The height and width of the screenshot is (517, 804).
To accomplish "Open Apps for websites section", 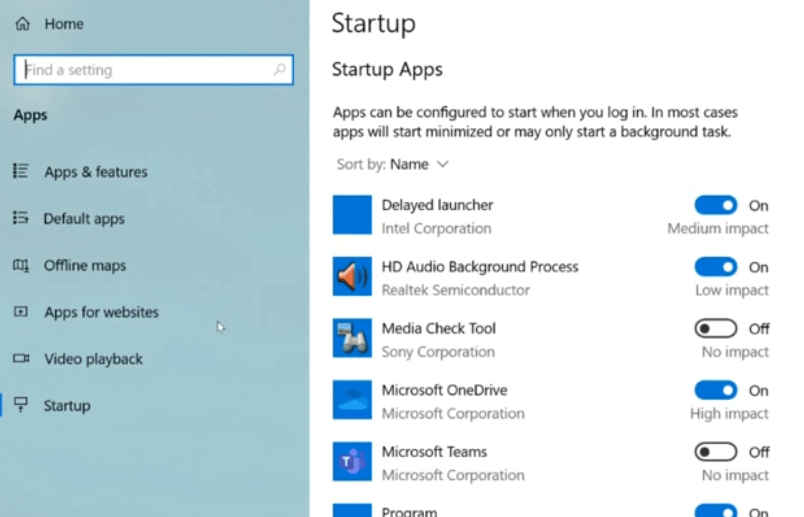I will [102, 312].
